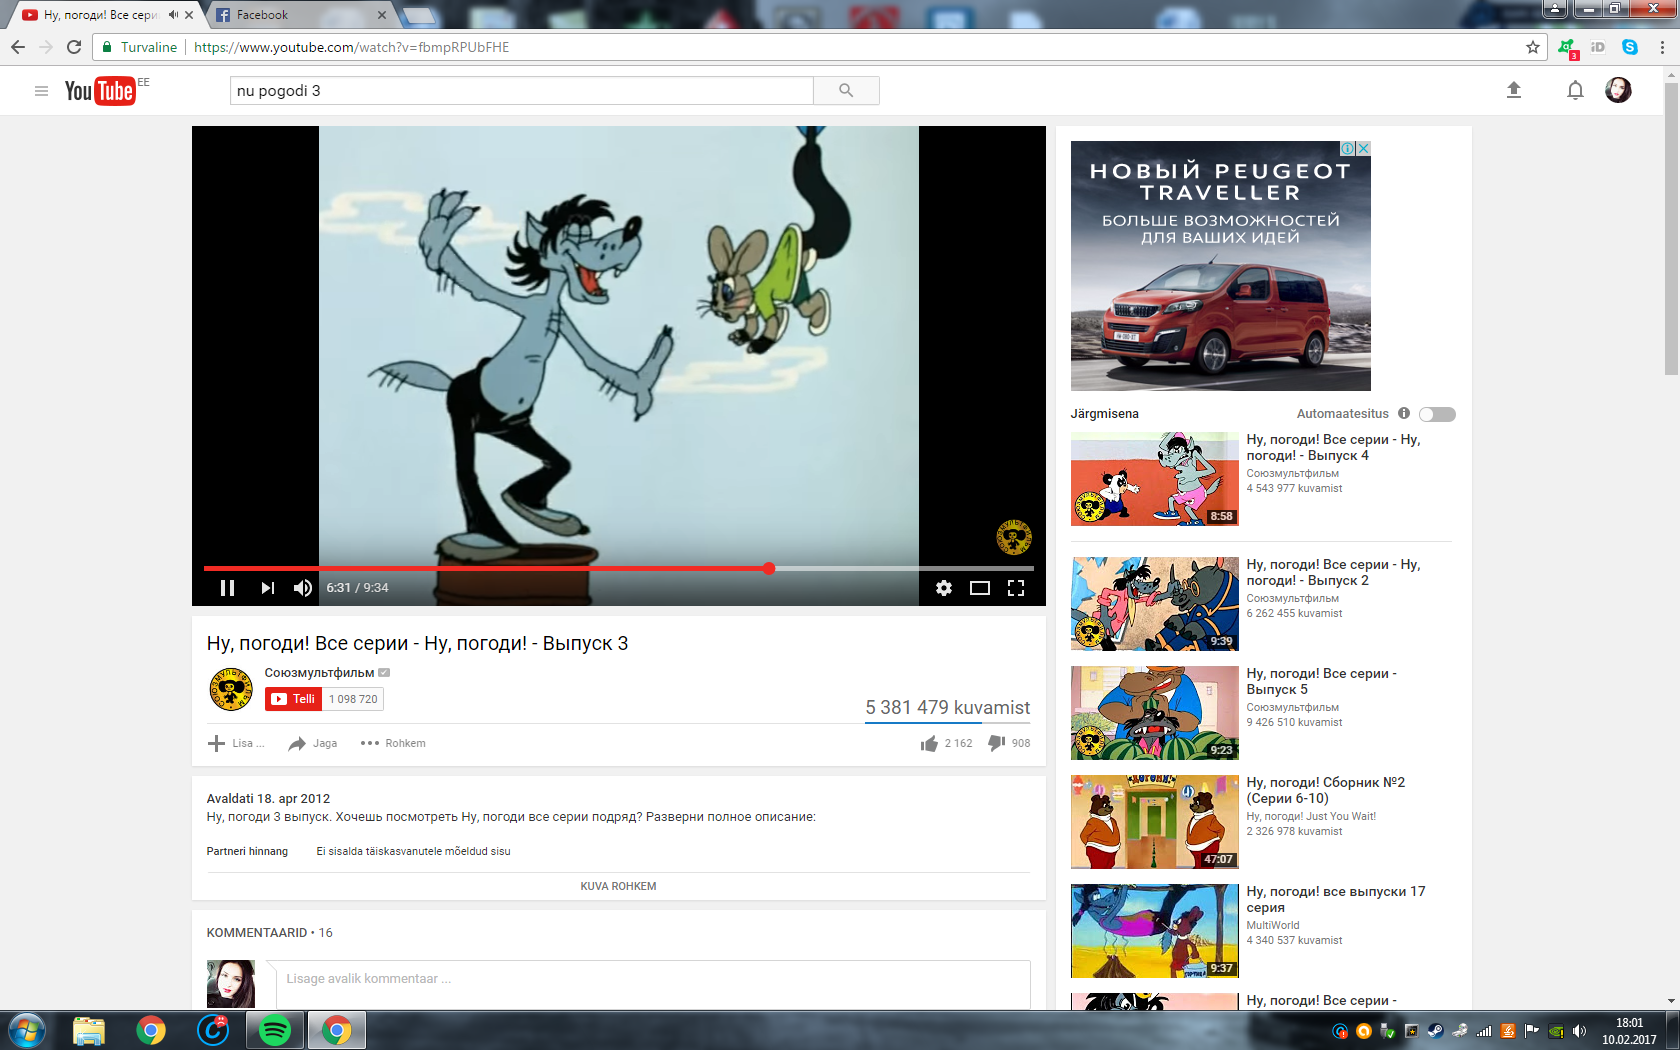1680x1050 pixels.
Task: Open thumbnail for Выпуск 4 video
Action: click(1155, 479)
